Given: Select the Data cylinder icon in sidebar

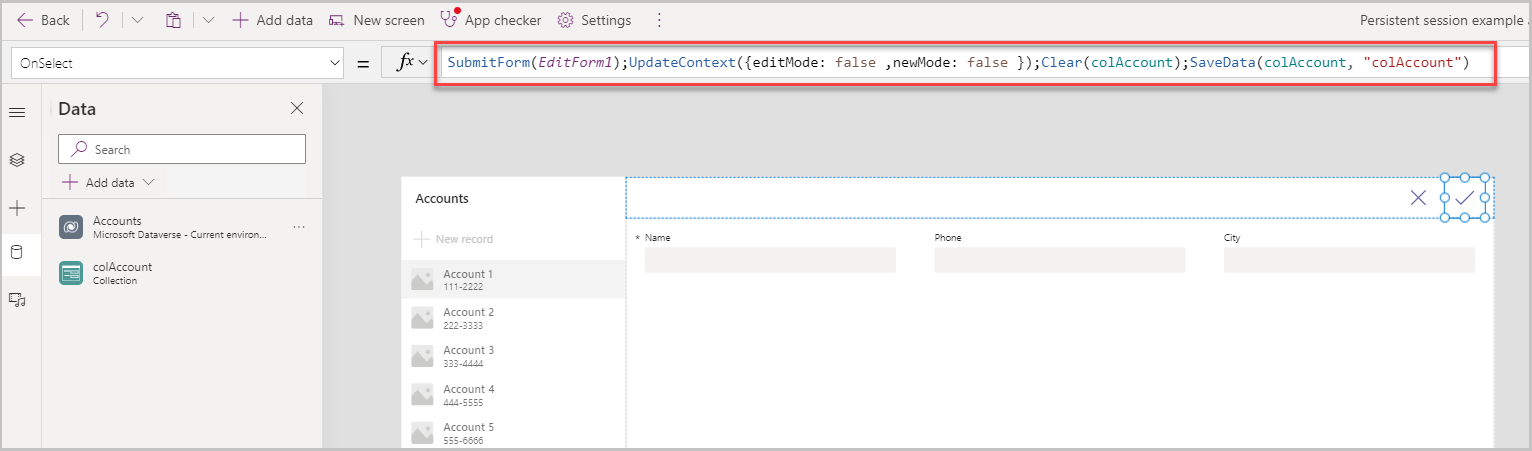Looking at the screenshot, I should click(17, 252).
